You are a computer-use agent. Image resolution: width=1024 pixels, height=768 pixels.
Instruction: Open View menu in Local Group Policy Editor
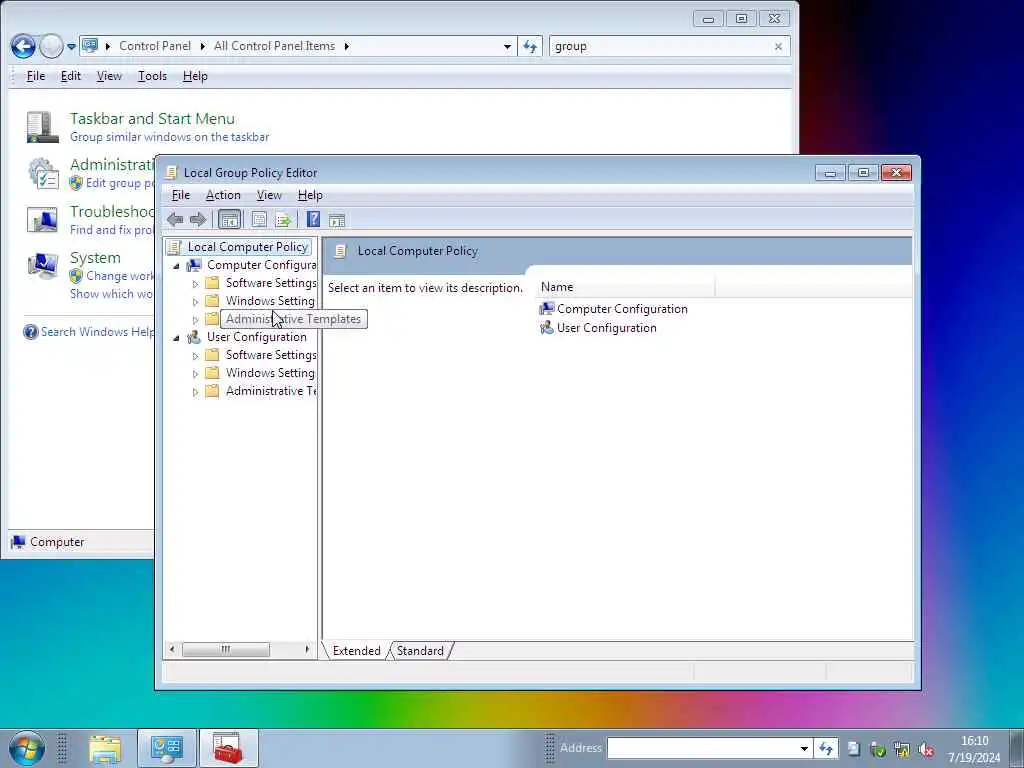click(x=268, y=195)
